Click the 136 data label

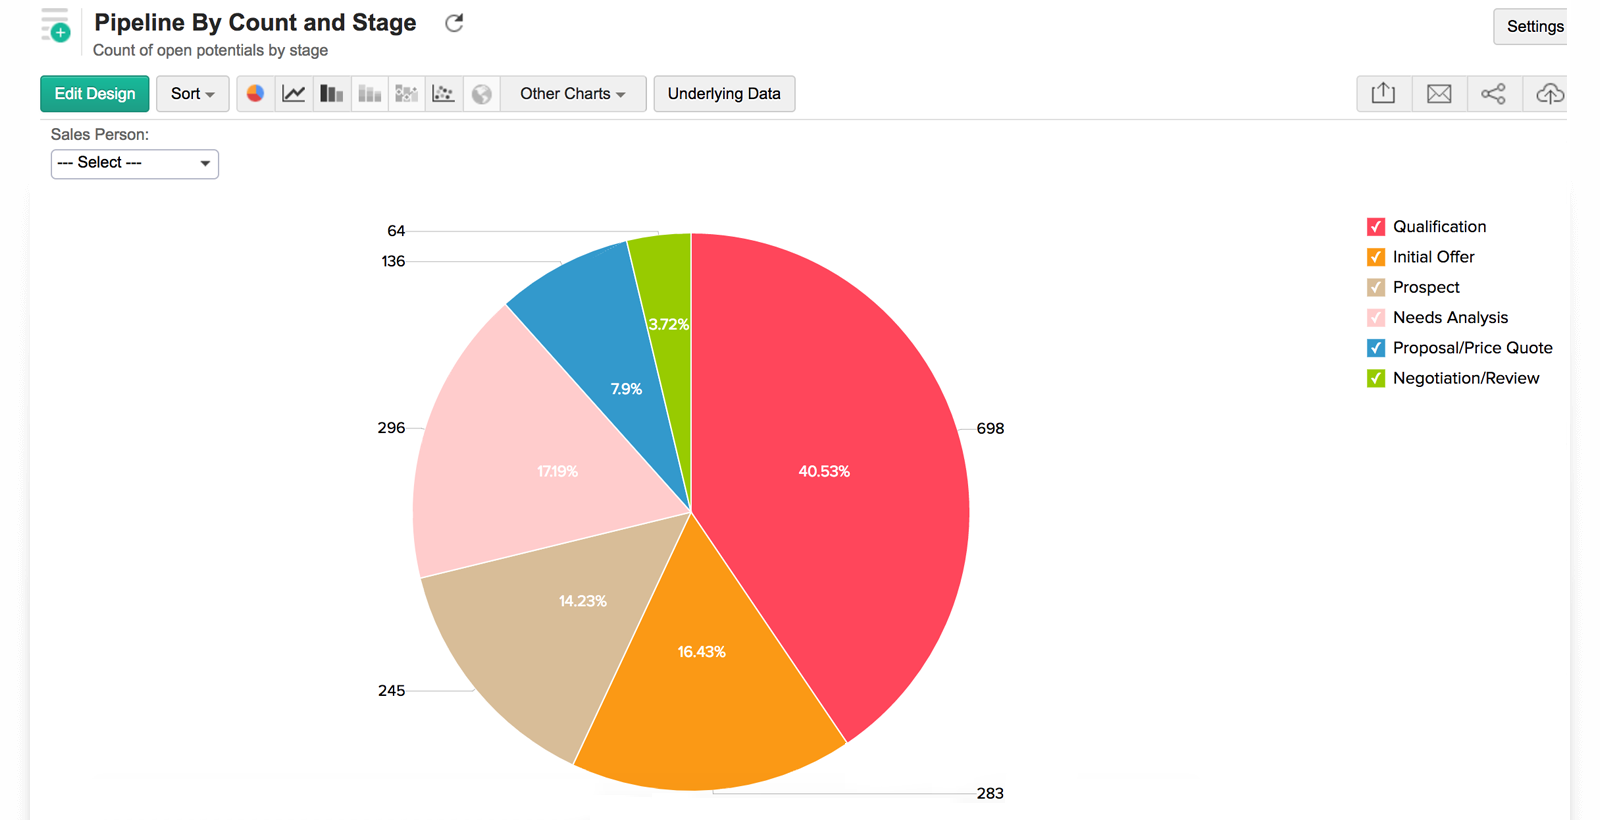pyautogui.click(x=393, y=261)
